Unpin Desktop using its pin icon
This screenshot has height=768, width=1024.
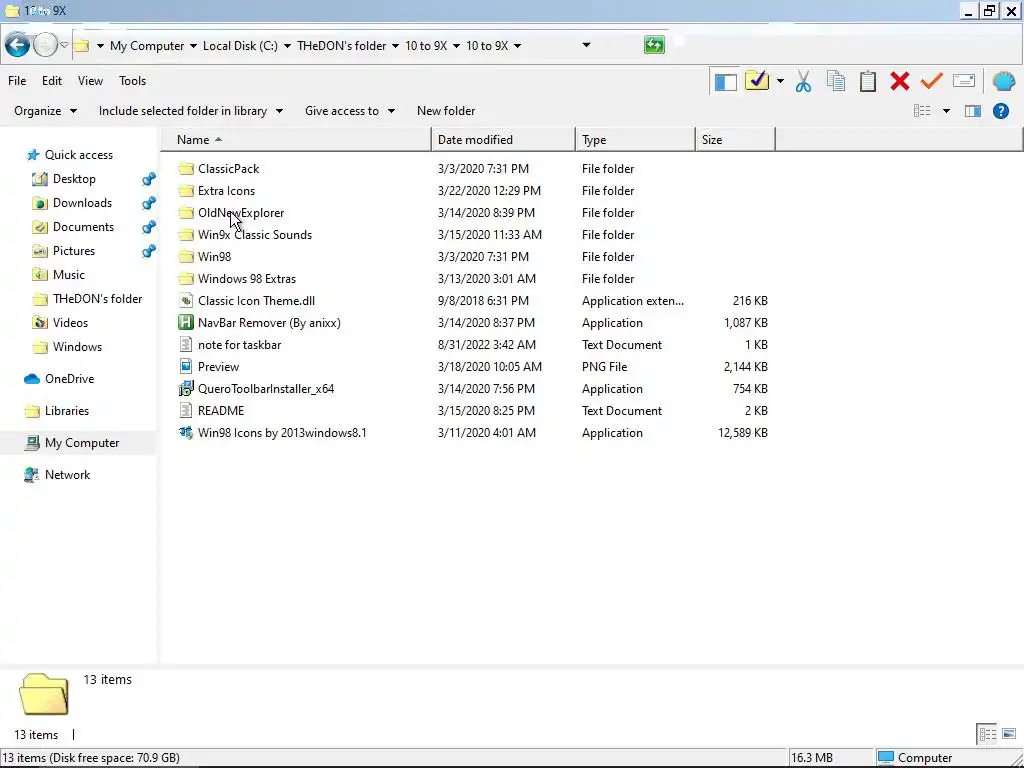[149, 179]
